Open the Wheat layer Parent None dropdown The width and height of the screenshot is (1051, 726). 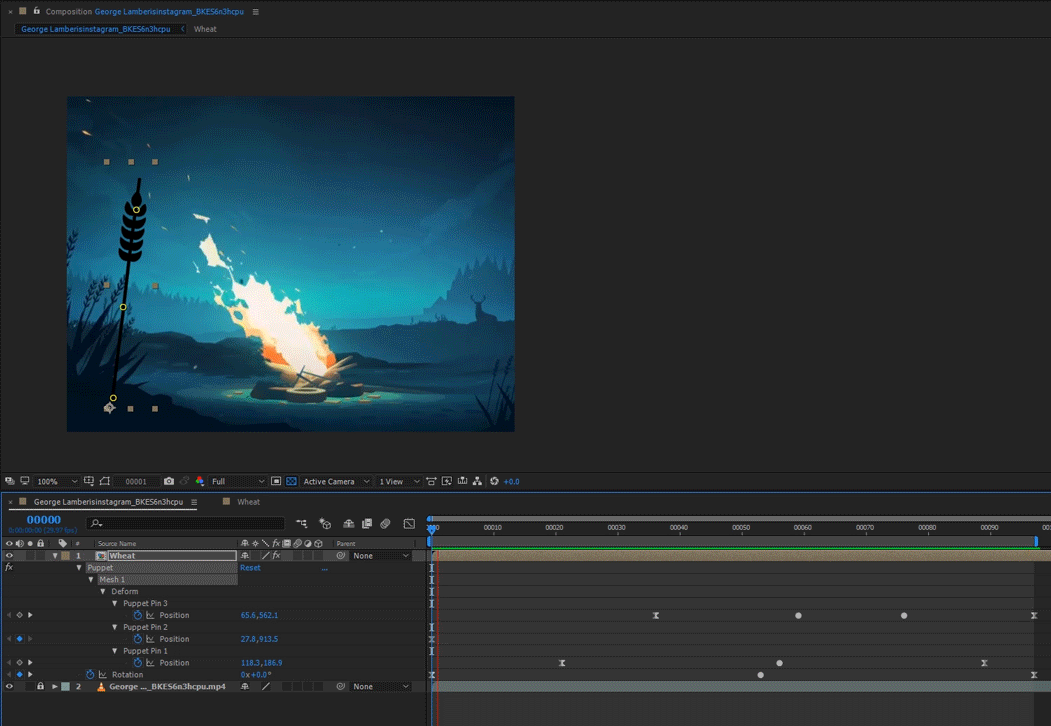381,556
